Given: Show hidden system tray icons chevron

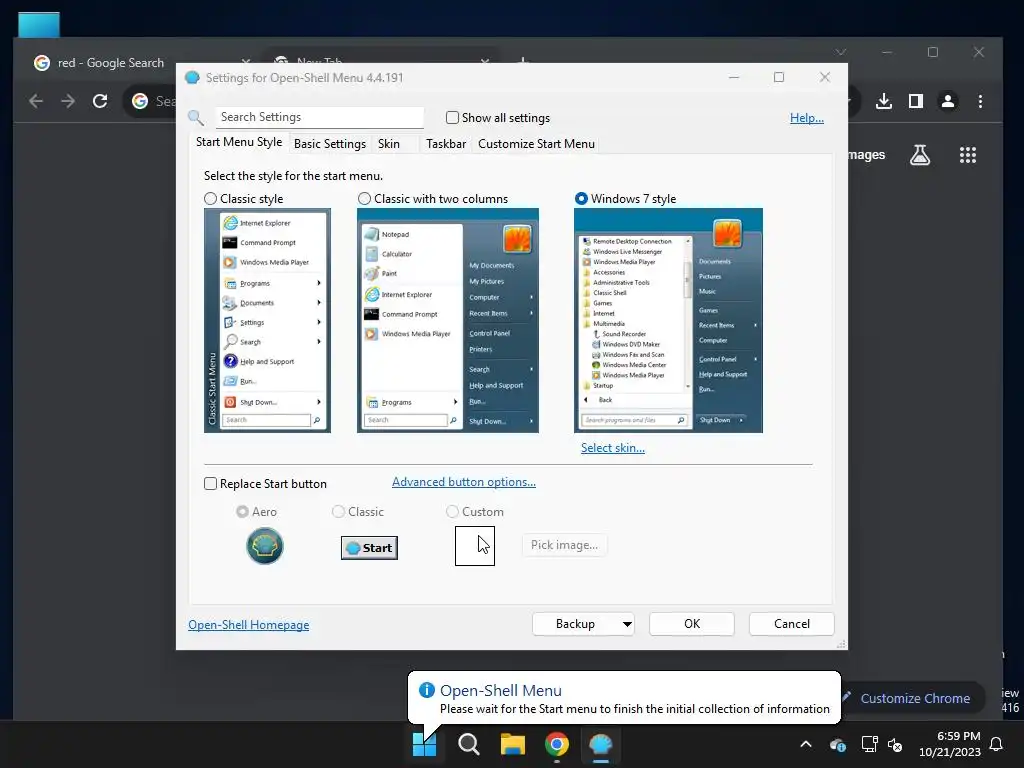Looking at the screenshot, I should (x=806, y=744).
